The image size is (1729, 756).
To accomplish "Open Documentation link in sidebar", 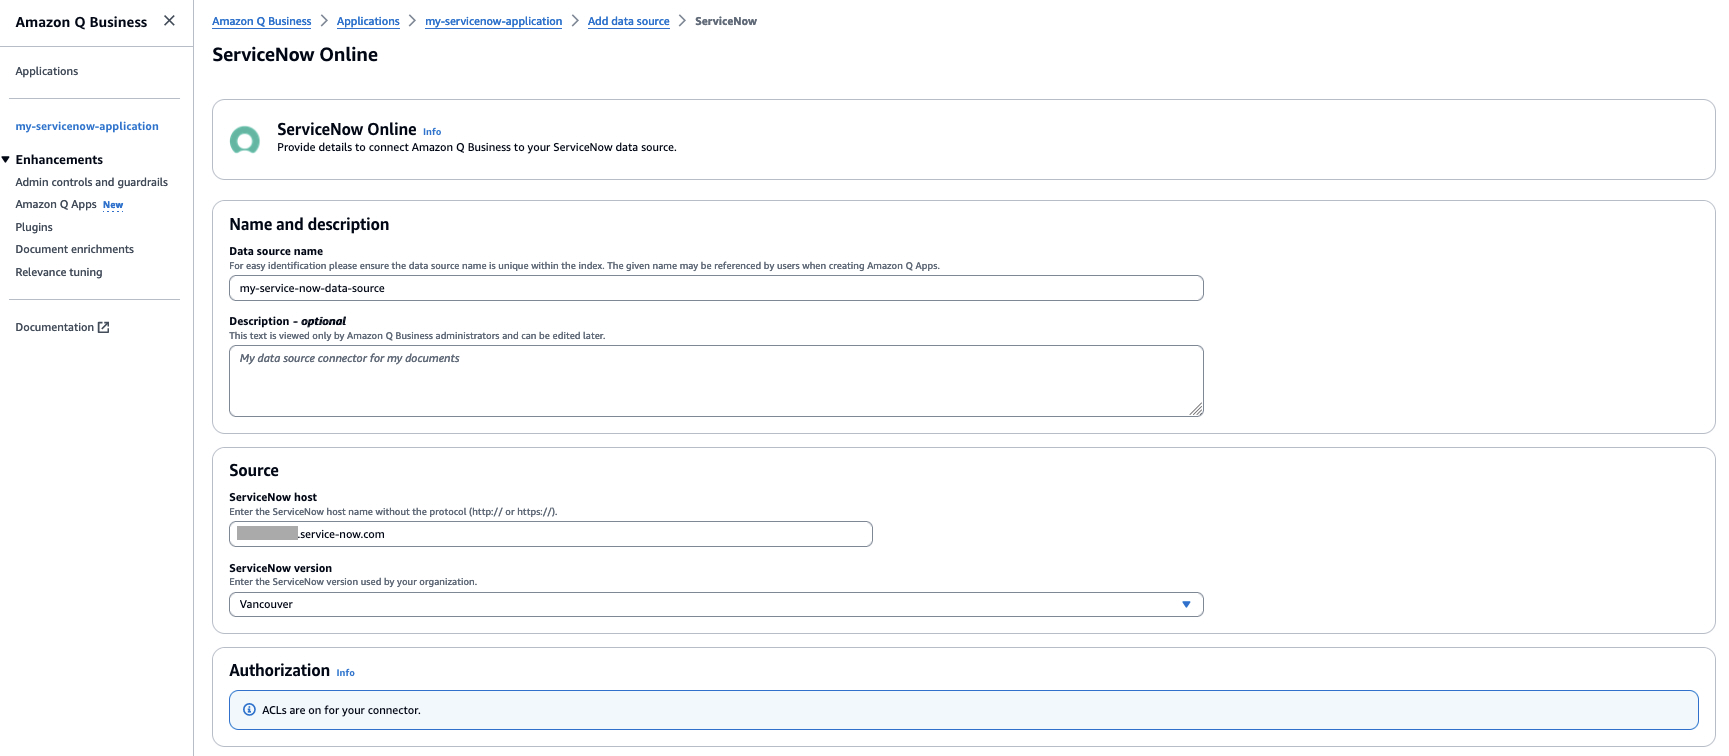I will [55, 327].
